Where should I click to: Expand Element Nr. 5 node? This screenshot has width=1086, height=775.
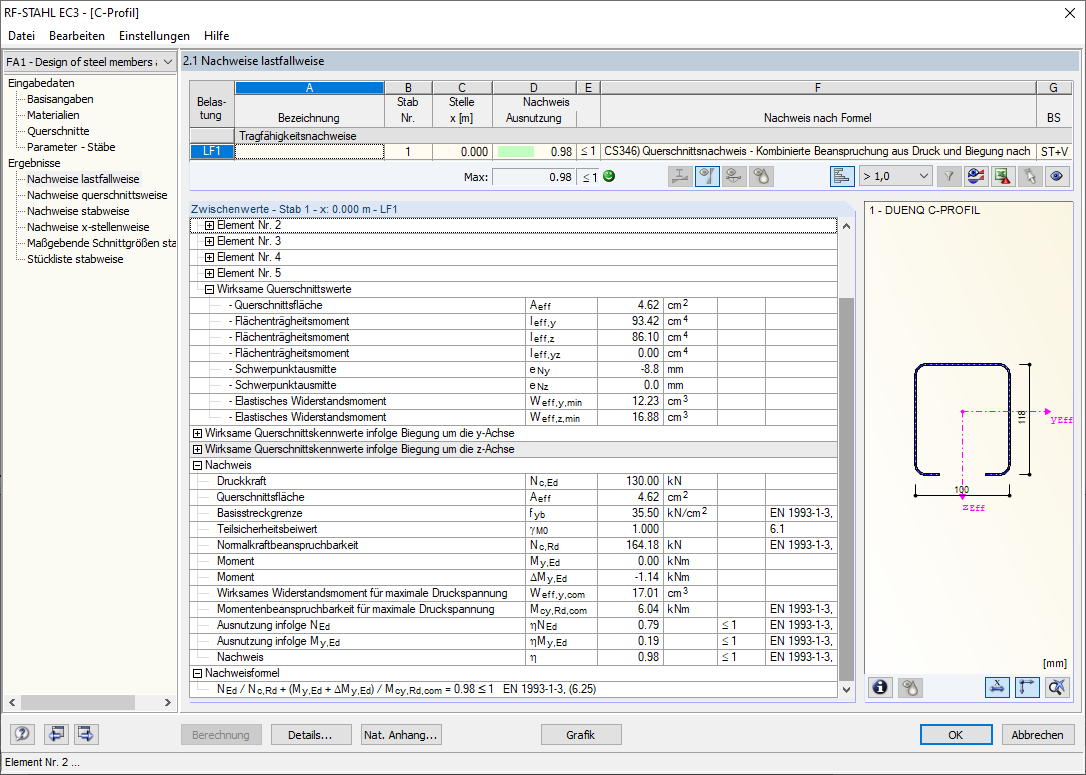[209, 273]
